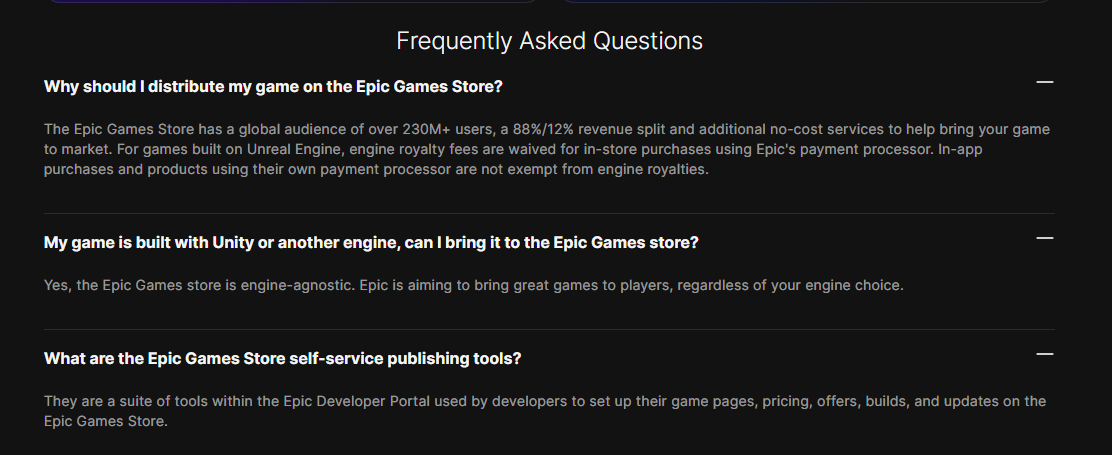1112x455 pixels.
Task: Collapse "Why should I distribute my game" question
Action: 273,87
